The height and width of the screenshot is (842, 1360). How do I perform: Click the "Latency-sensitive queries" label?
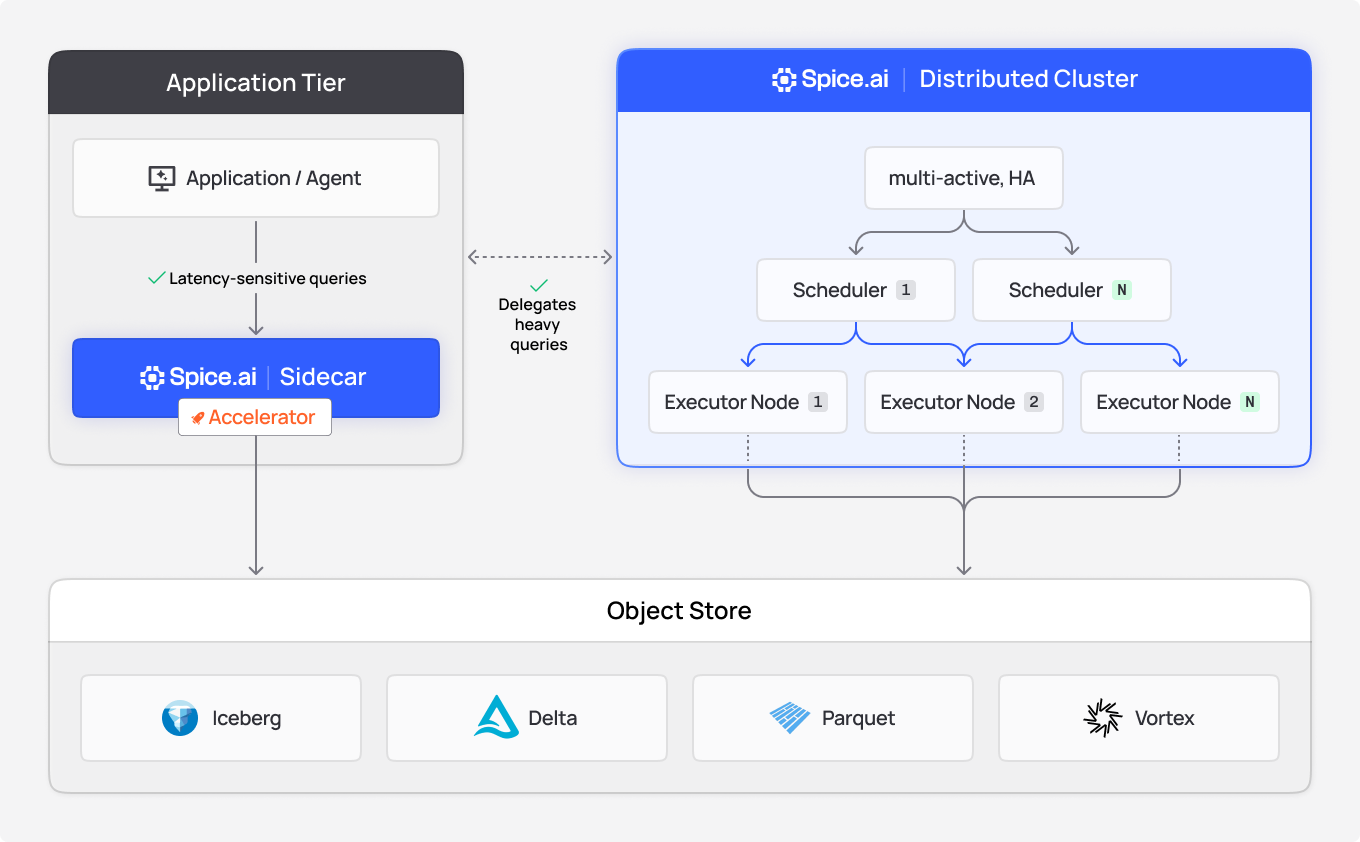tap(268, 279)
